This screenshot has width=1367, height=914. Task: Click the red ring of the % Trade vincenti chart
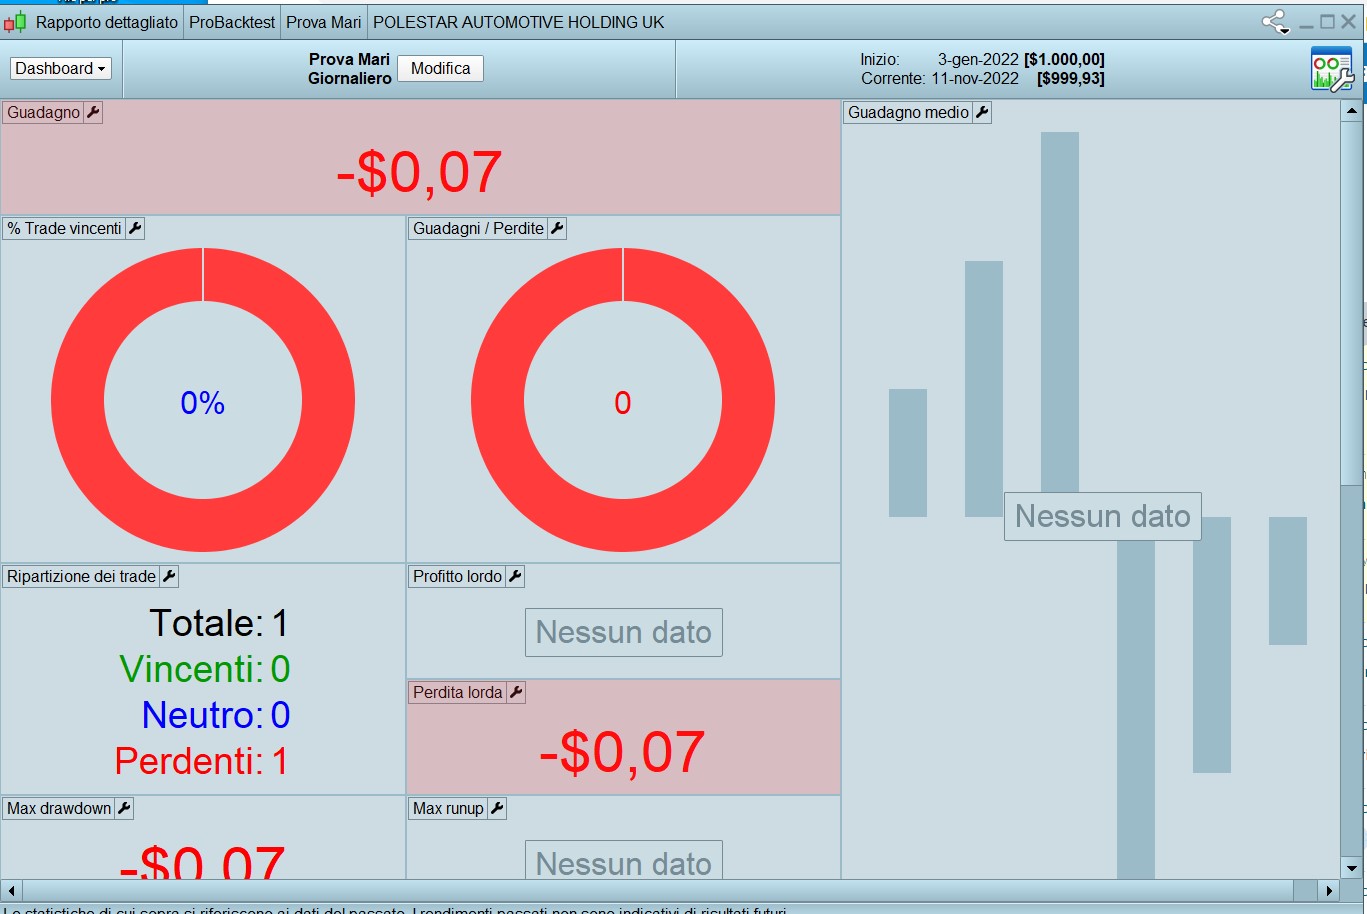[78, 400]
